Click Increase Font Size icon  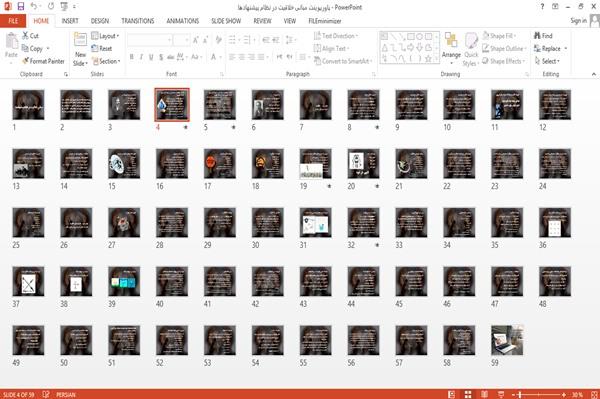pyautogui.click(x=196, y=40)
